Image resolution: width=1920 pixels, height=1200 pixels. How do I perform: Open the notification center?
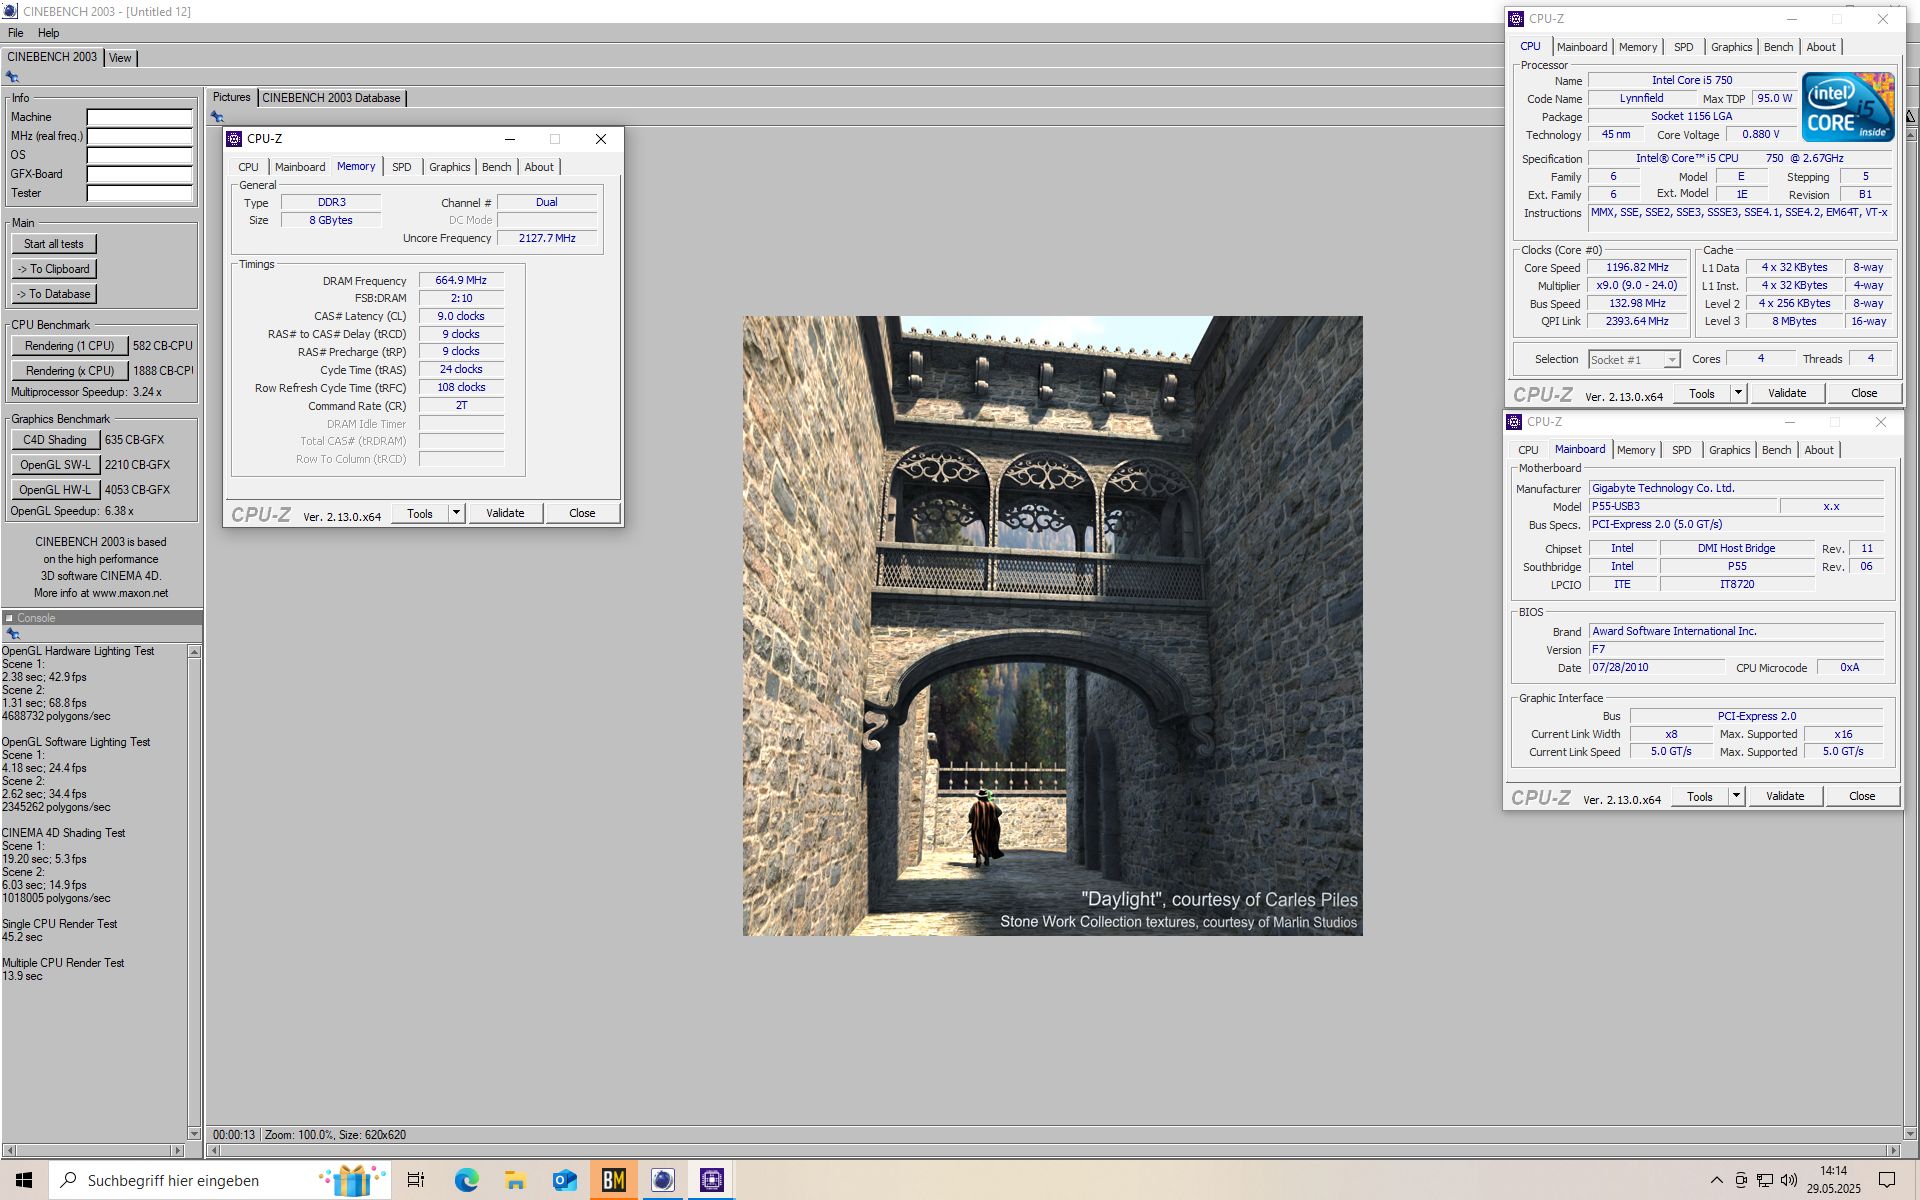tap(1887, 1180)
